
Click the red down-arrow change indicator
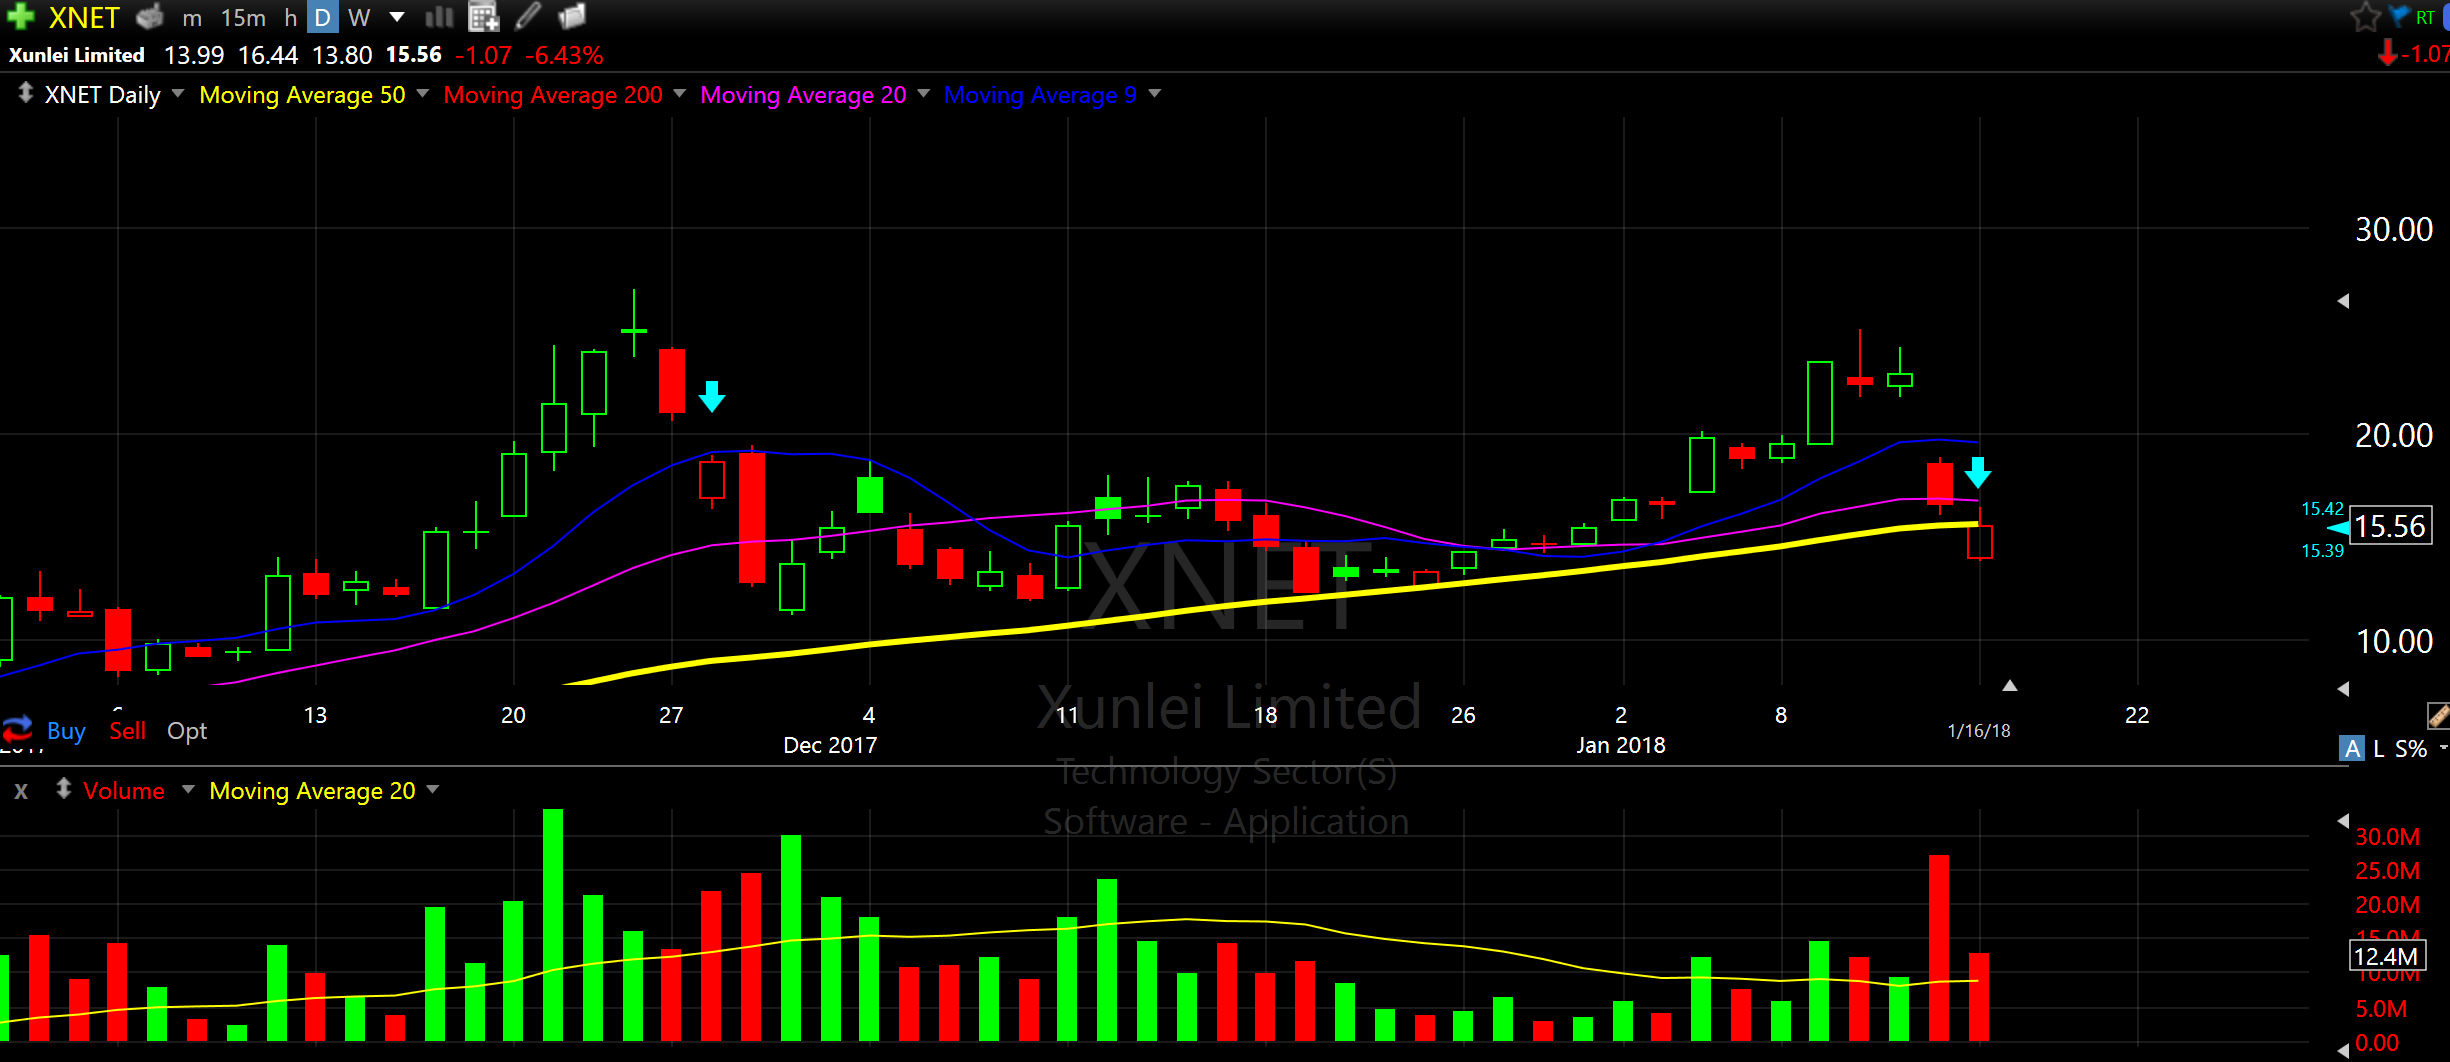2388,53
